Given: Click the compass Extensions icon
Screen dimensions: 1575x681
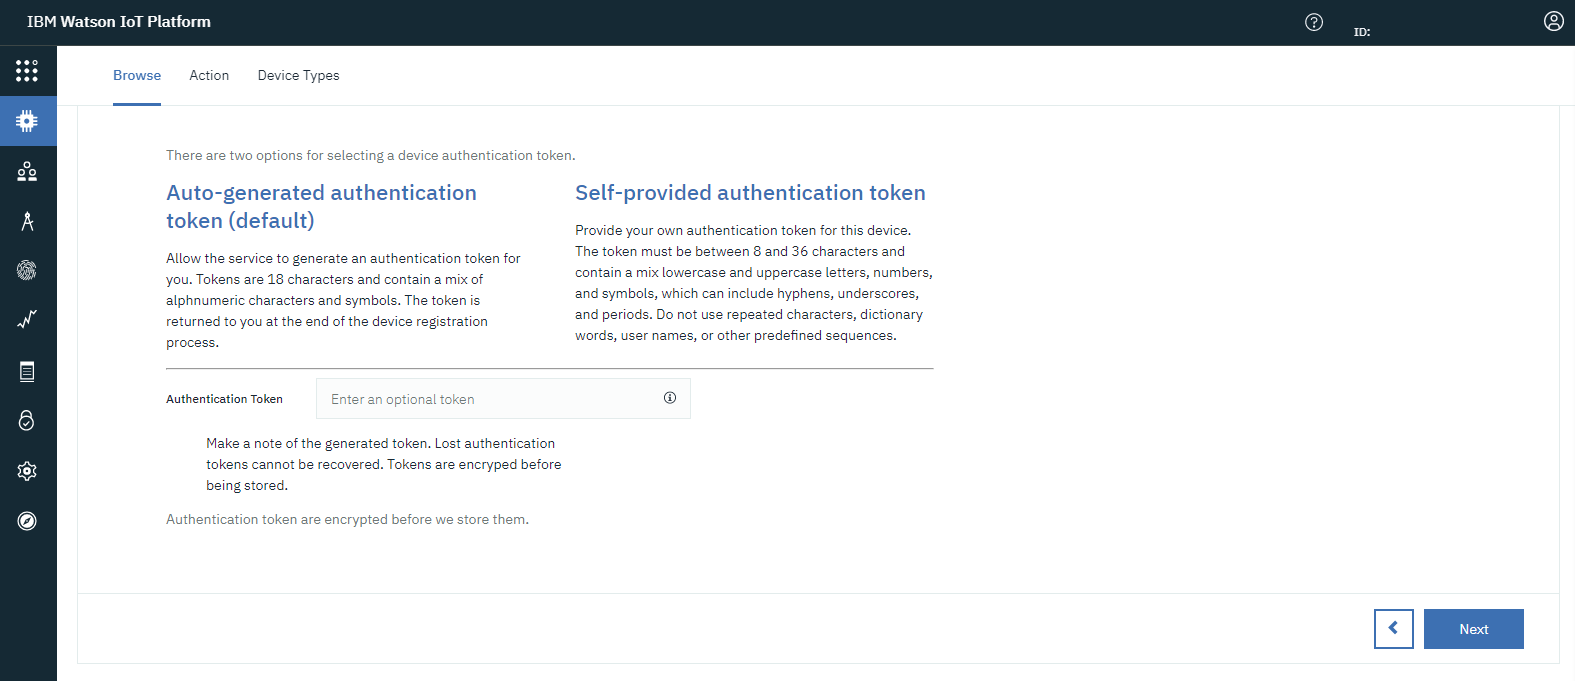Looking at the screenshot, I should click(x=27, y=521).
